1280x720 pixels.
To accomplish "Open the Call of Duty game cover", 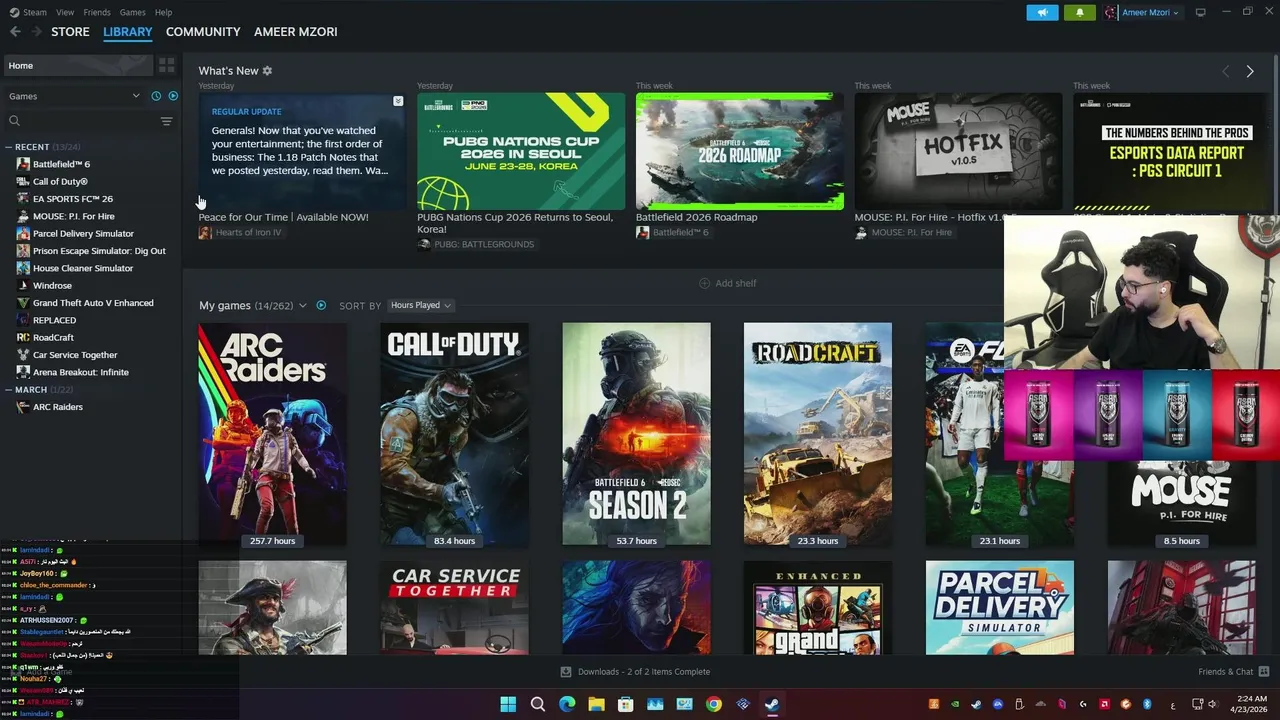I will tap(454, 434).
